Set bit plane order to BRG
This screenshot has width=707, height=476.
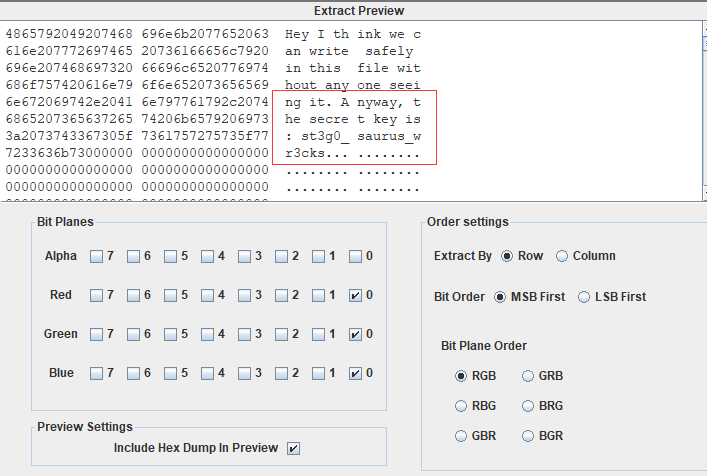tap(528, 406)
